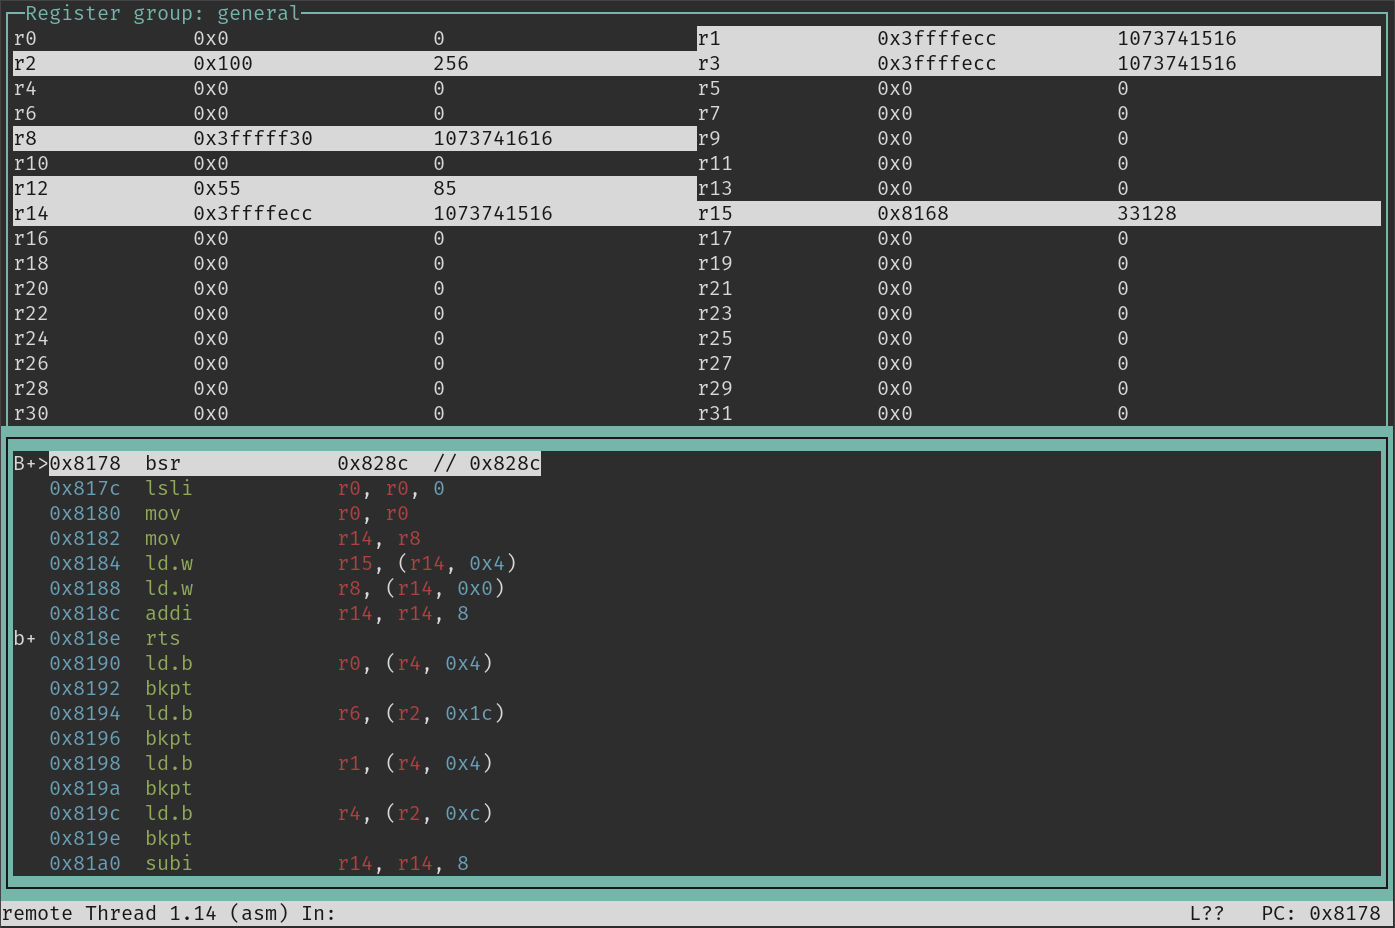The height and width of the screenshot is (928, 1395).
Task: Select register name r21
Action: click(x=715, y=288)
